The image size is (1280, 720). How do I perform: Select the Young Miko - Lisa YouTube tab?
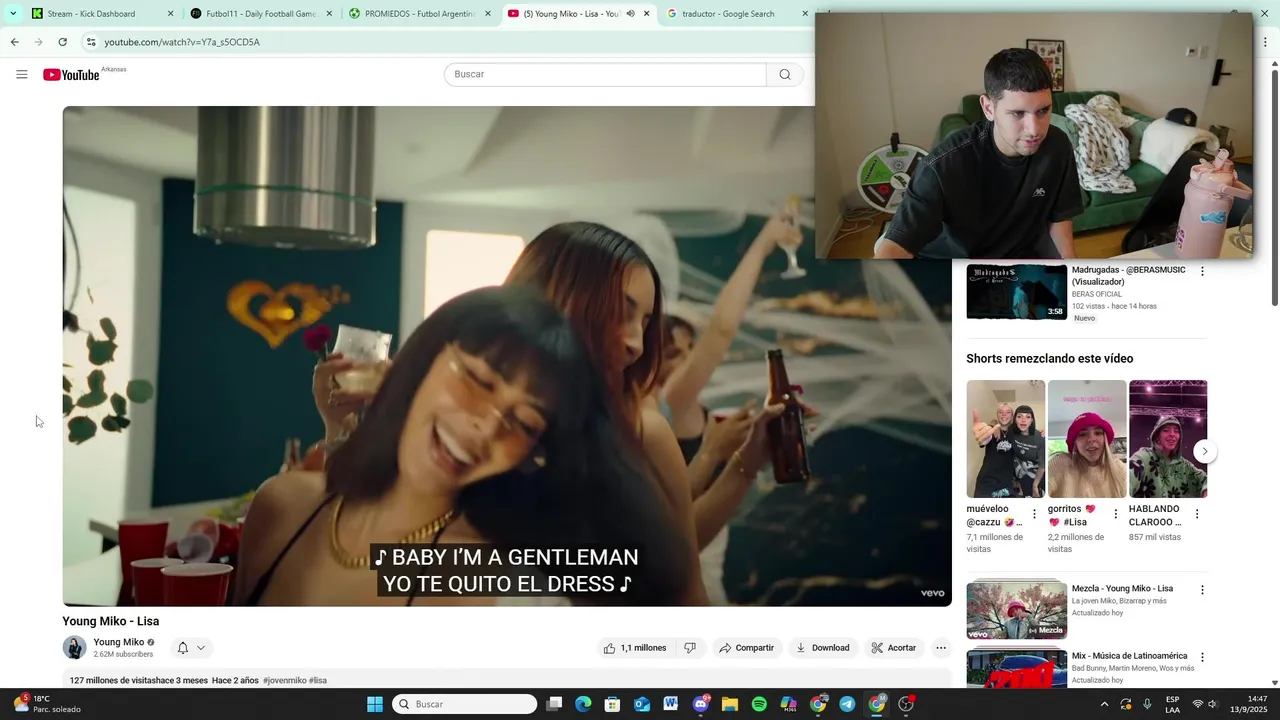pos(578,14)
